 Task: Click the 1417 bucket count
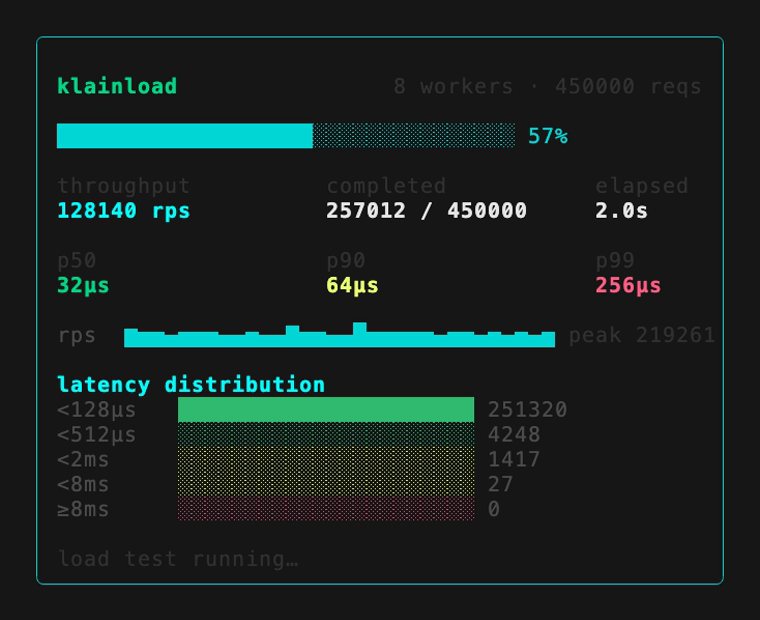514,460
